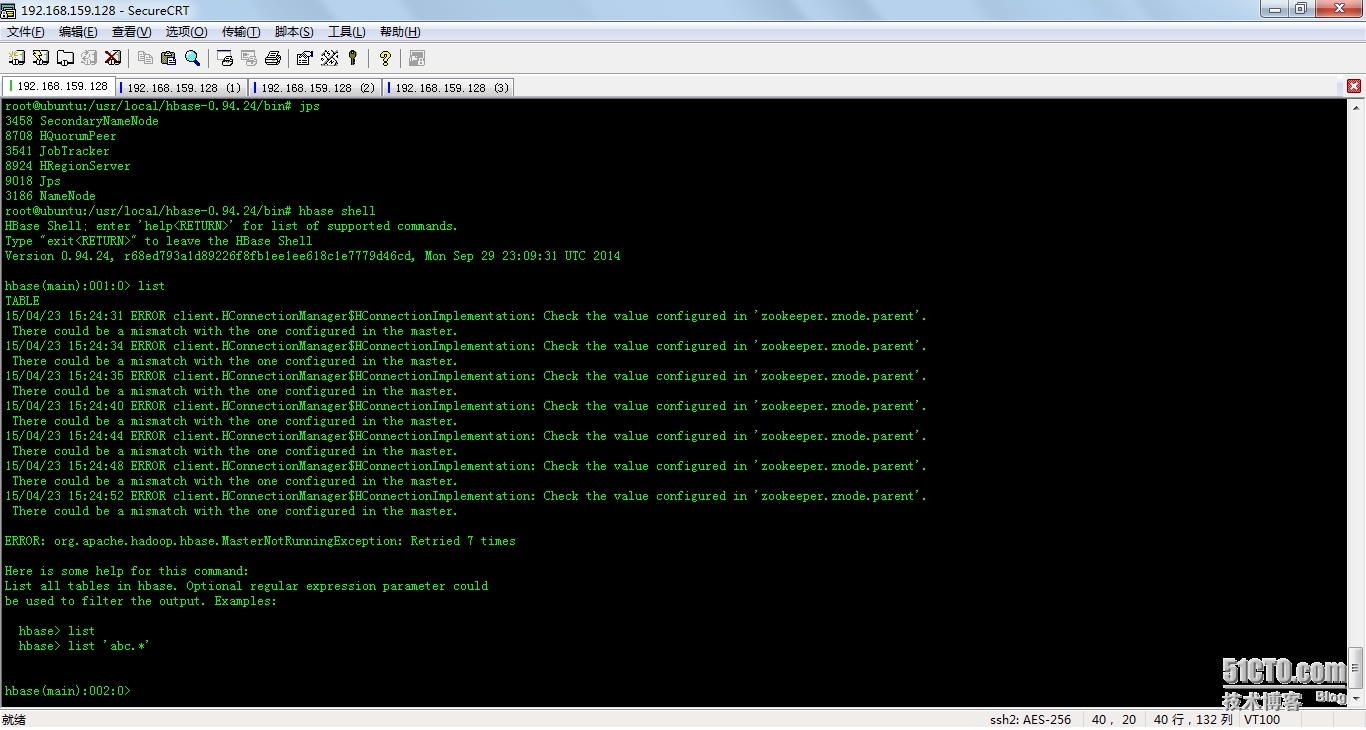Click the 15:24:40 ERROR log line
The width and height of the screenshot is (1366, 730).
click(466, 406)
